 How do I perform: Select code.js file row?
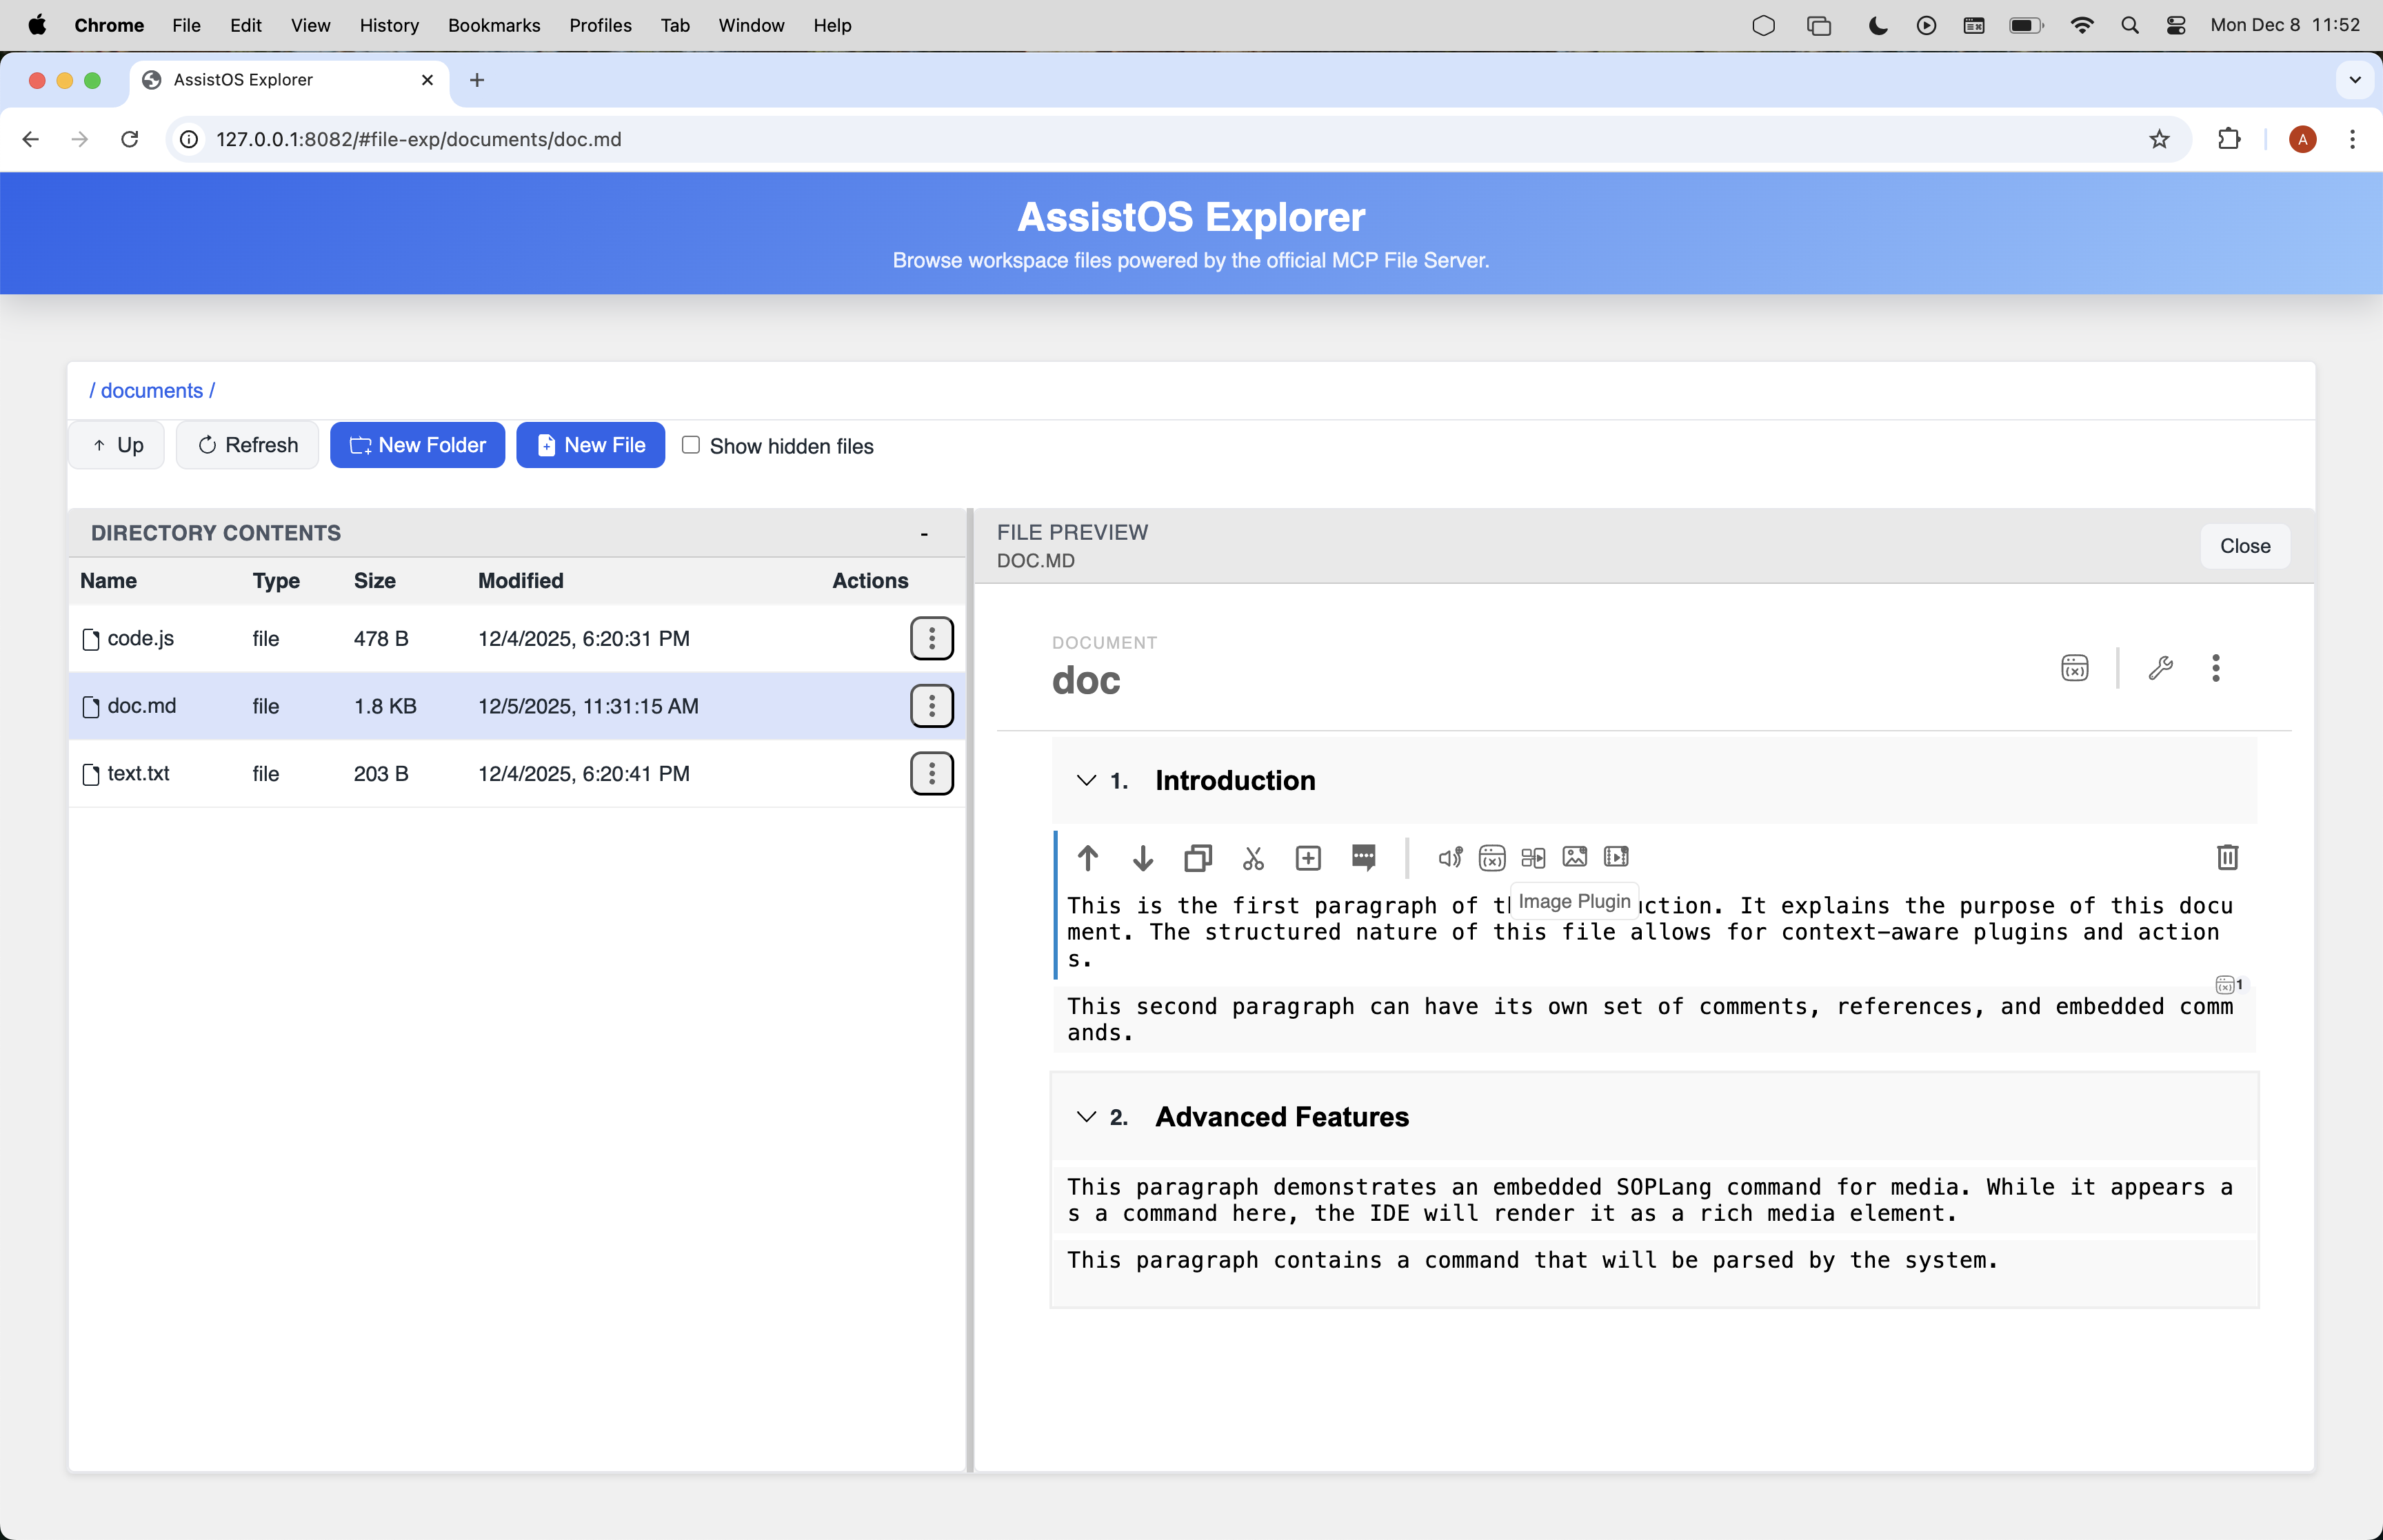pyautogui.click(x=140, y=638)
